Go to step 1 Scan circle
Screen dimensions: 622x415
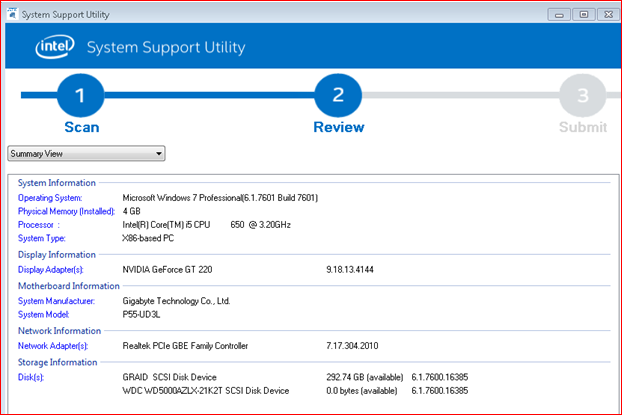[81, 95]
